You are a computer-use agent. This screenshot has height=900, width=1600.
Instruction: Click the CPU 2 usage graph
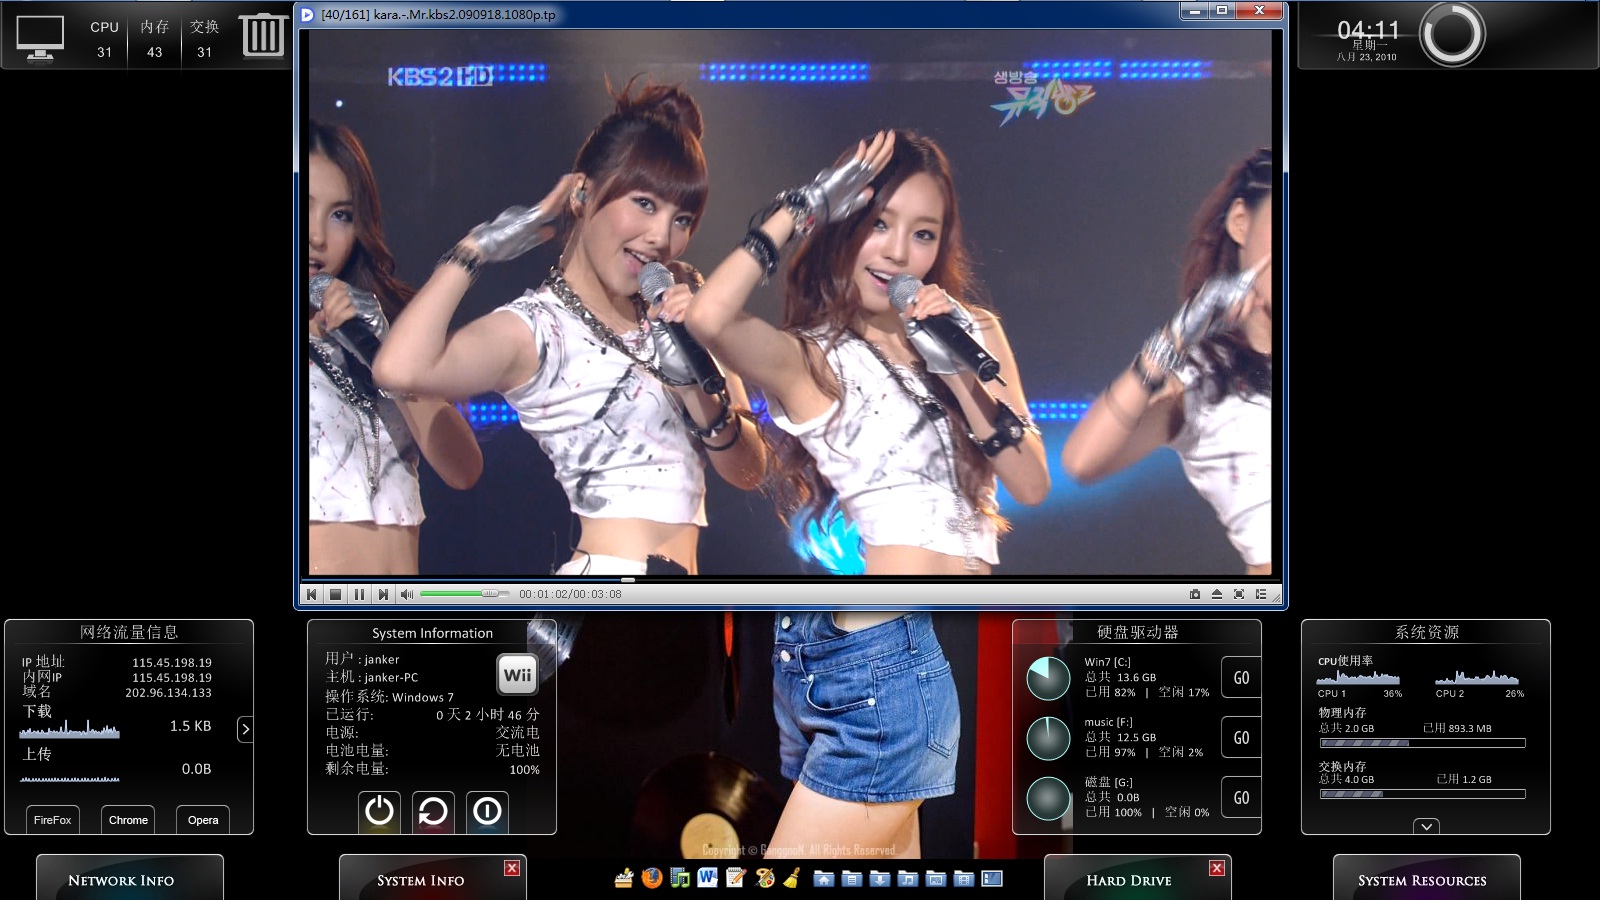[1477, 677]
